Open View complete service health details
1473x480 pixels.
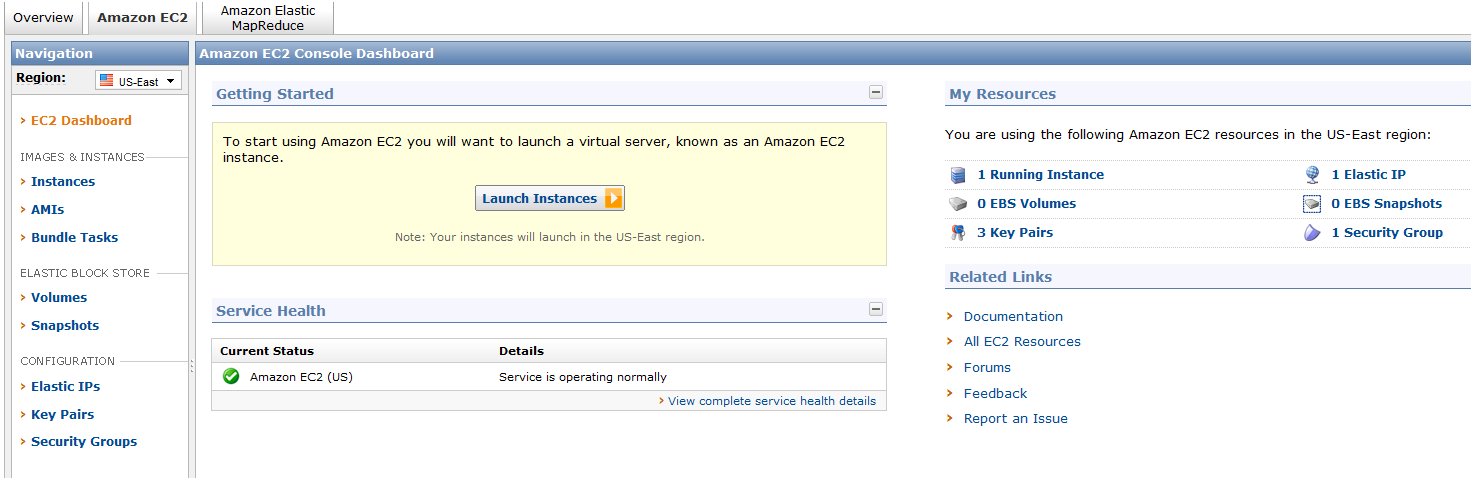pos(772,401)
